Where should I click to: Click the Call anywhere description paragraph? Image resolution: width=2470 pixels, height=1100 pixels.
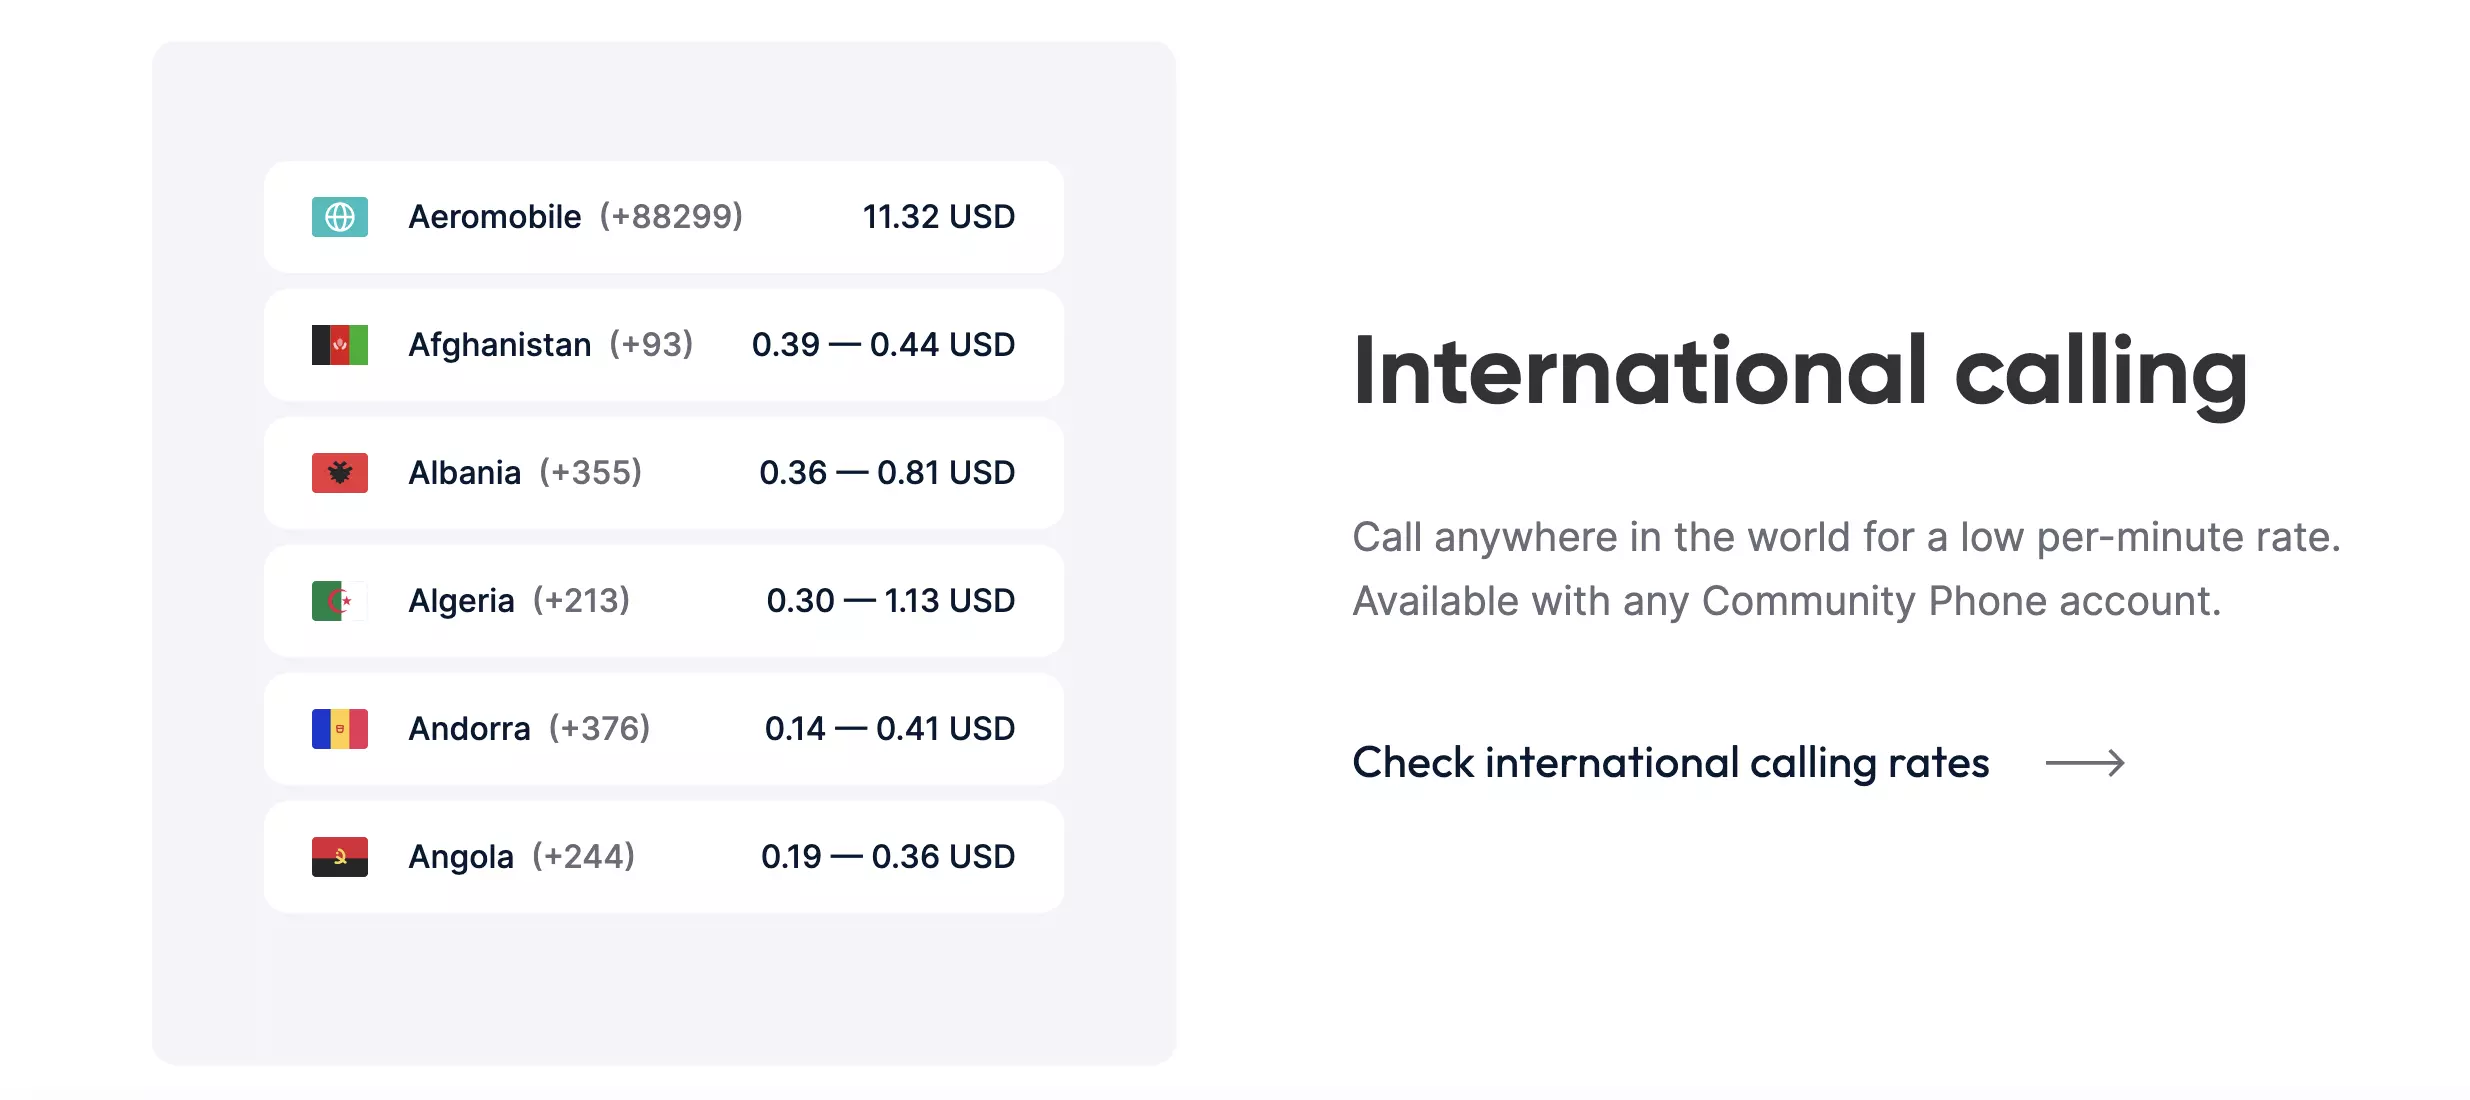pyautogui.click(x=1846, y=569)
